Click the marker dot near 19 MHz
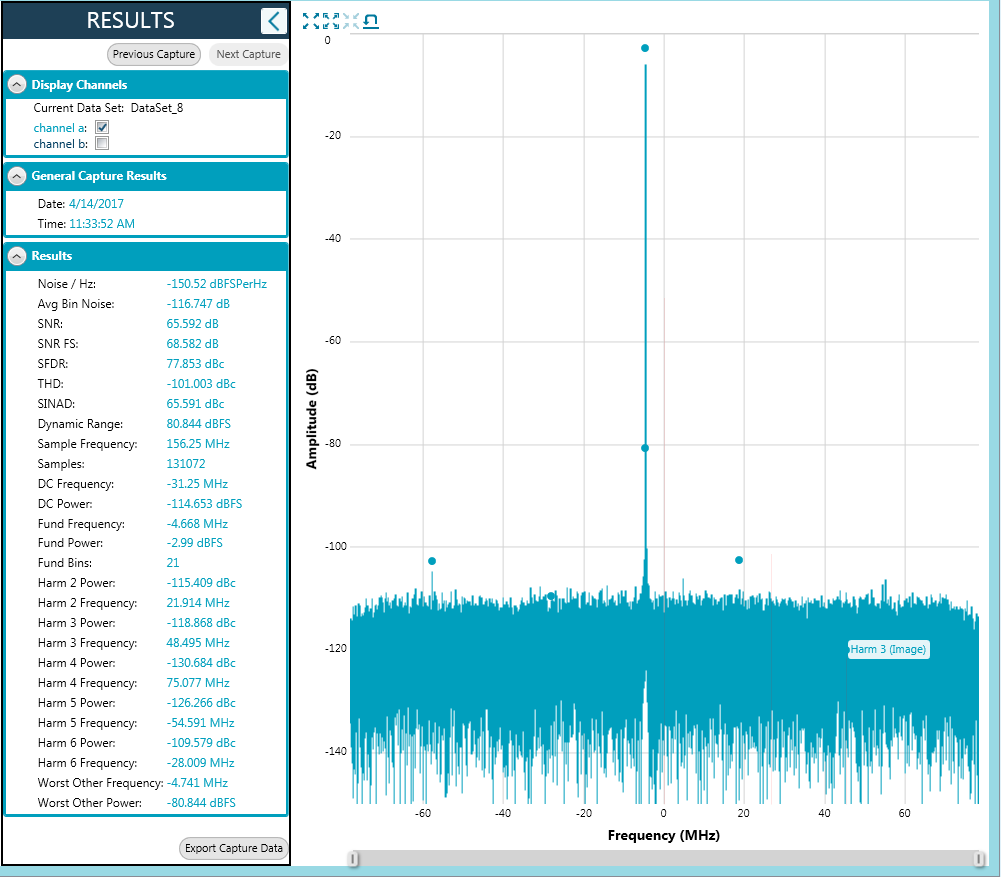The height and width of the screenshot is (877, 1001). 739,560
